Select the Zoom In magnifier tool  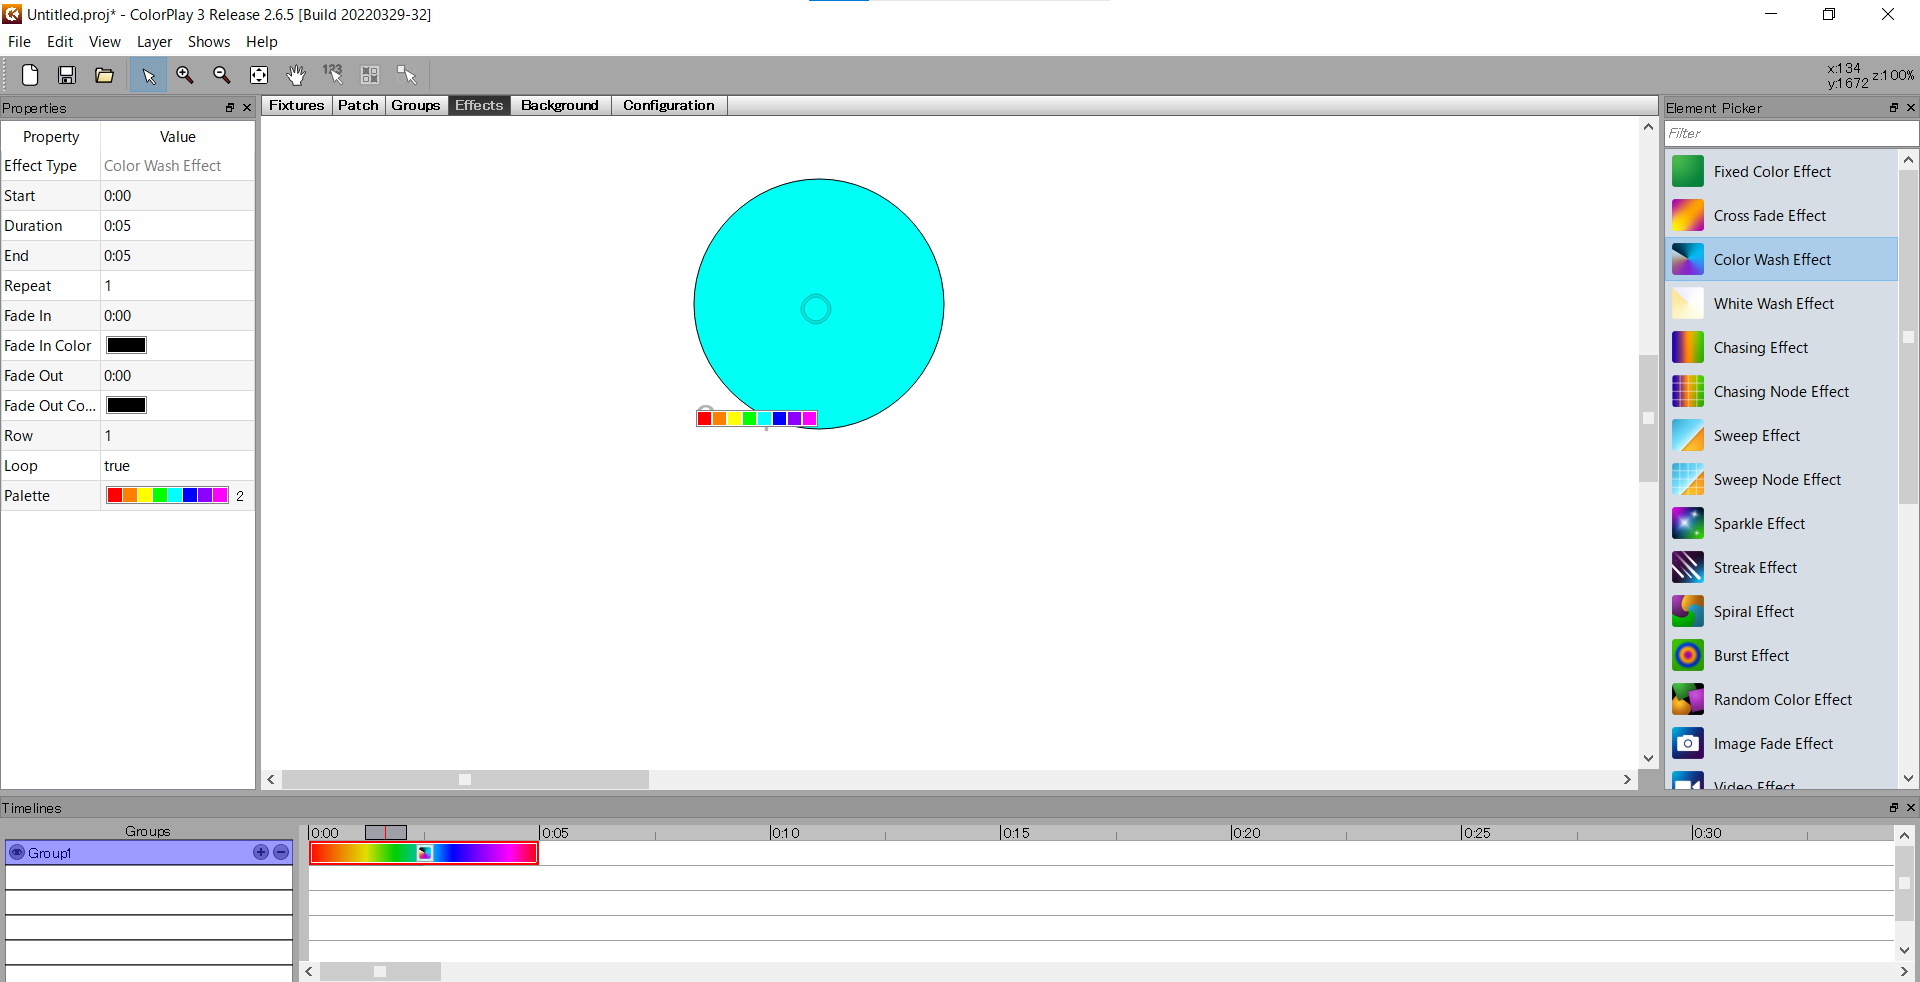[x=185, y=75]
